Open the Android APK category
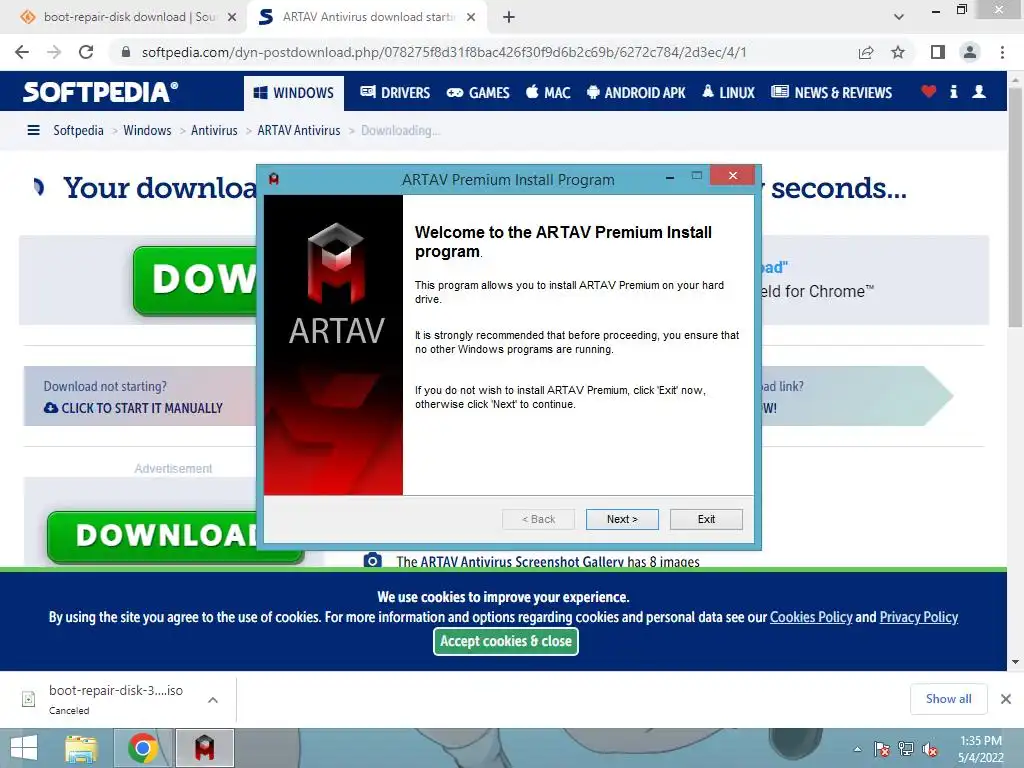Screen dimensions: 1024x768 tap(635, 93)
